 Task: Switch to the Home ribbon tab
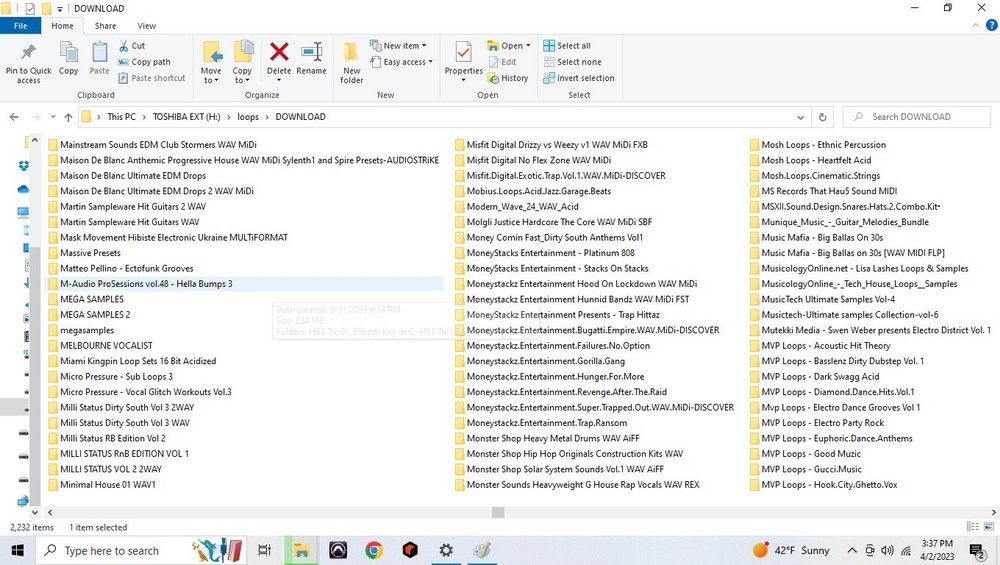[x=62, y=26]
